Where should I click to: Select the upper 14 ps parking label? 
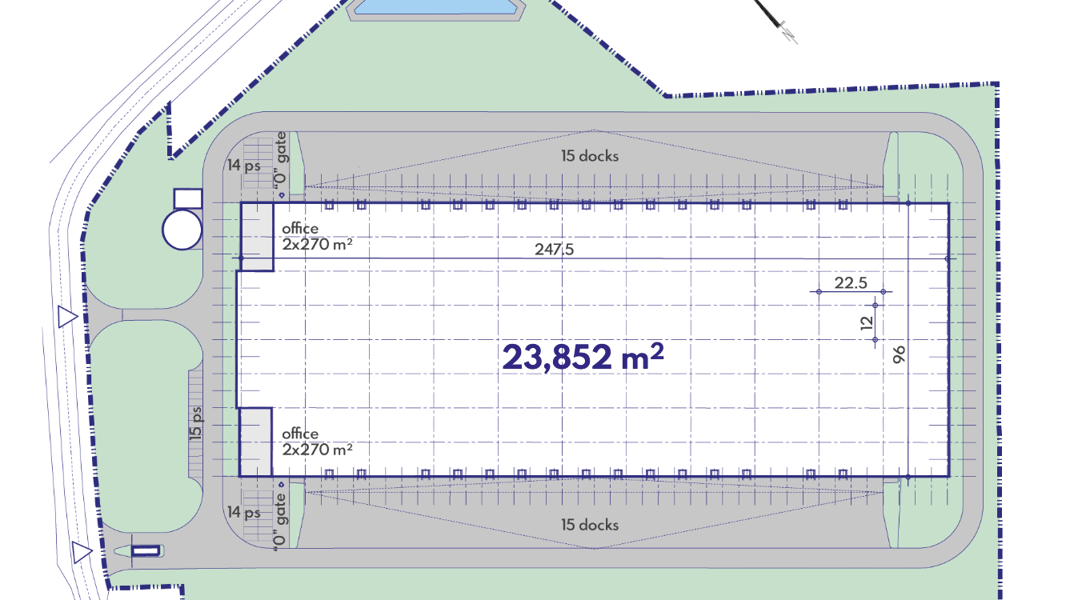click(244, 165)
